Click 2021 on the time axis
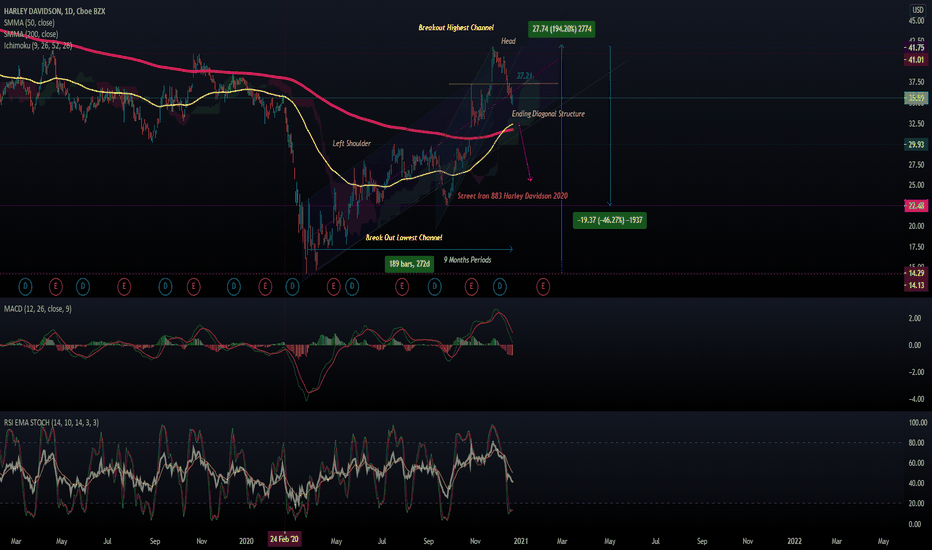The width and height of the screenshot is (932, 550). [x=521, y=541]
